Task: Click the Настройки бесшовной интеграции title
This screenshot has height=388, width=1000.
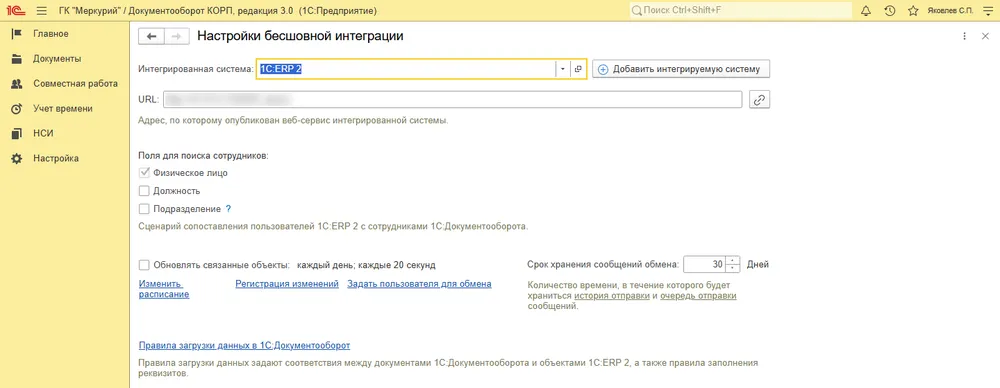Action: [x=300, y=36]
